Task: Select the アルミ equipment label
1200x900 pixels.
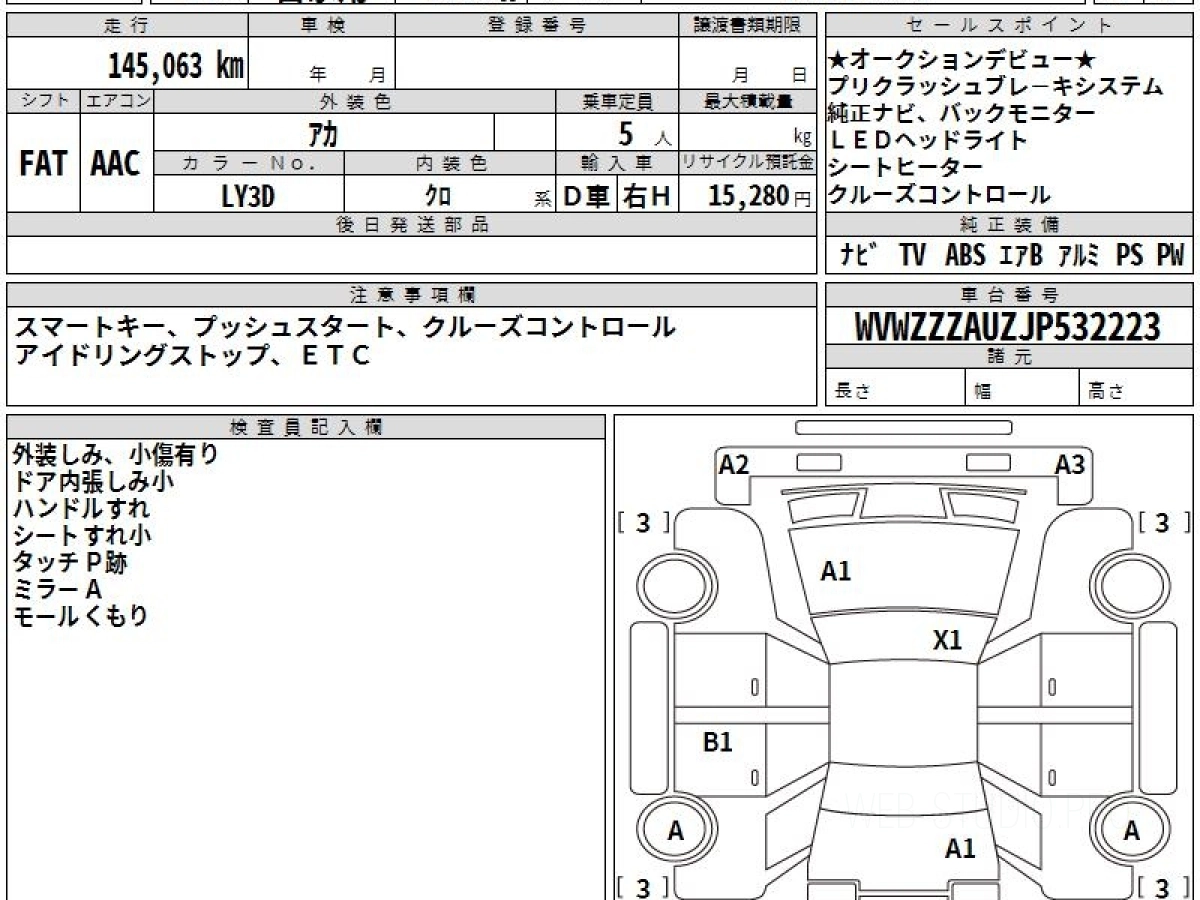Action: (x=1079, y=255)
